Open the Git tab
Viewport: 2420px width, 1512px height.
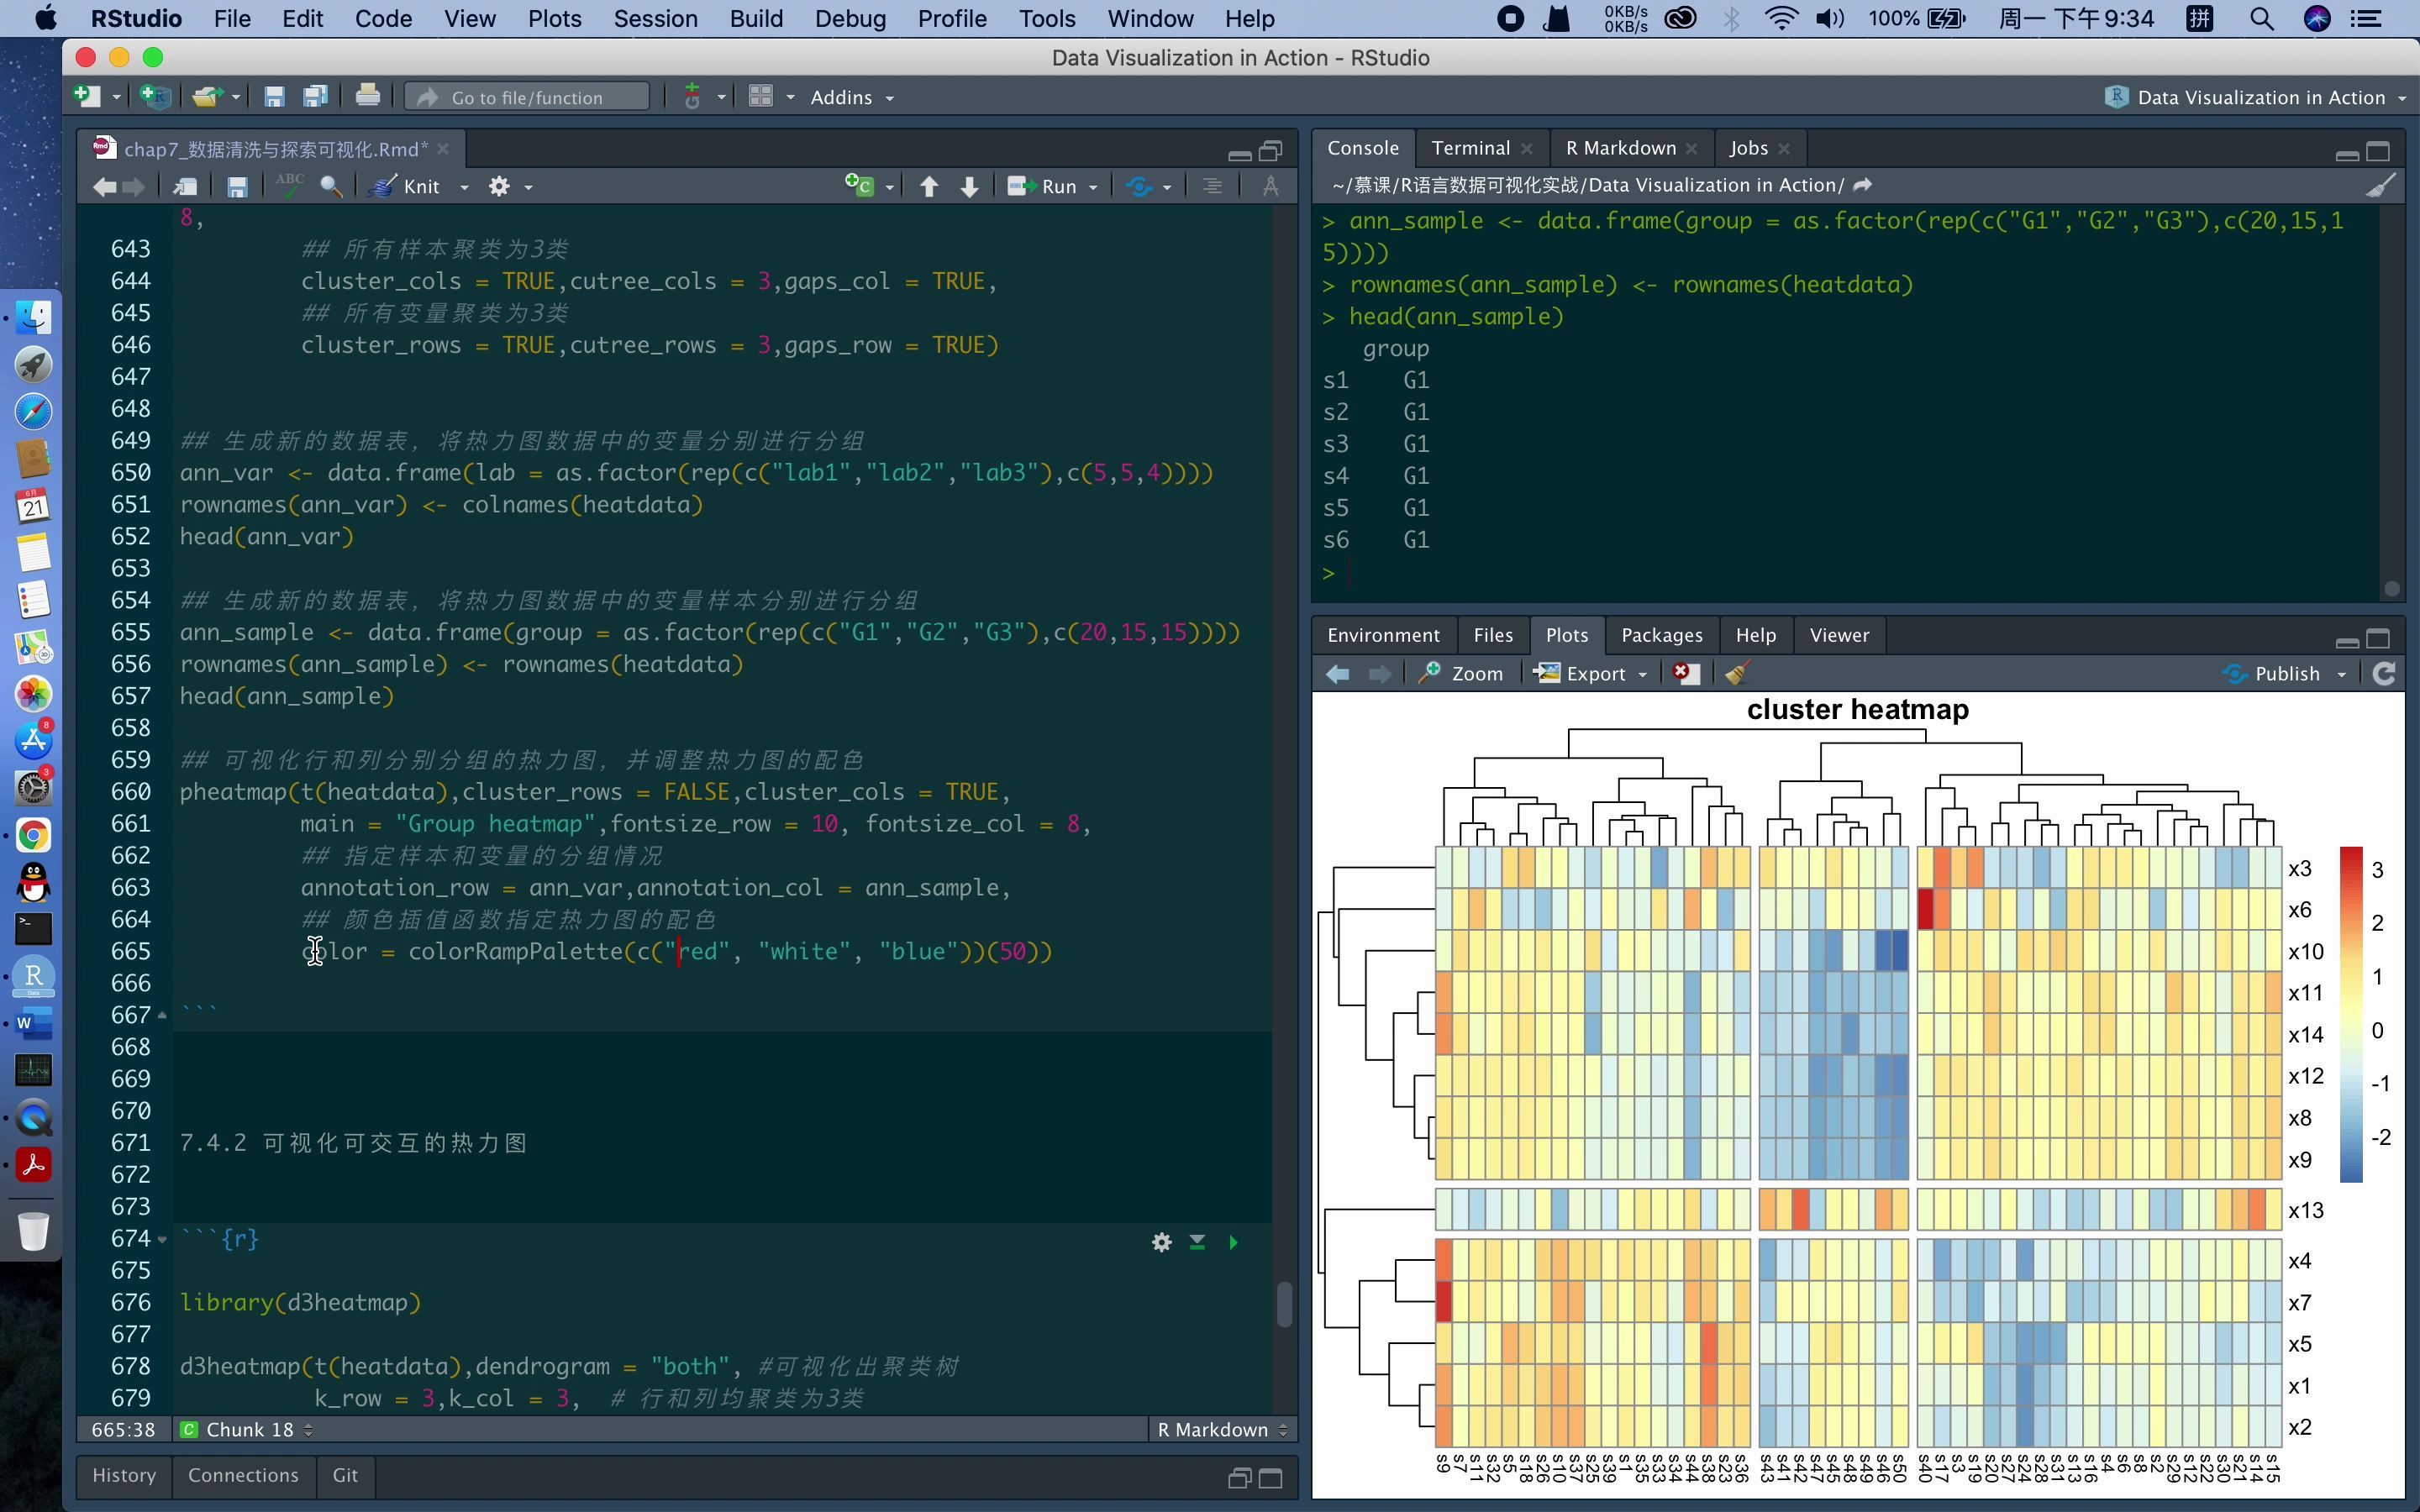click(x=345, y=1475)
